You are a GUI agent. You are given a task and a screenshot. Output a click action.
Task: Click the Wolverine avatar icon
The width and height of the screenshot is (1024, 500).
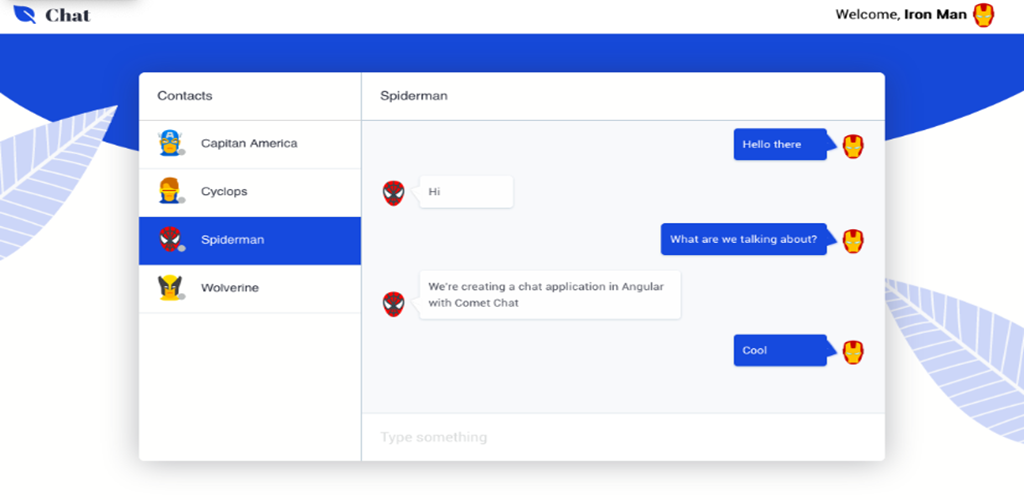coord(170,287)
